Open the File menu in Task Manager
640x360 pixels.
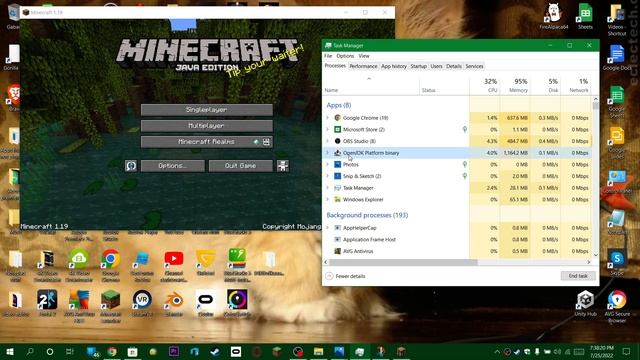point(328,56)
